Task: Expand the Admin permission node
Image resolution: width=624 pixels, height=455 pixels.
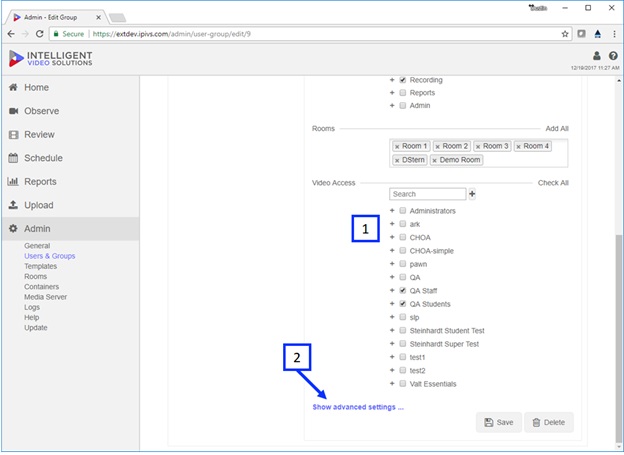Action: pyautogui.click(x=392, y=105)
